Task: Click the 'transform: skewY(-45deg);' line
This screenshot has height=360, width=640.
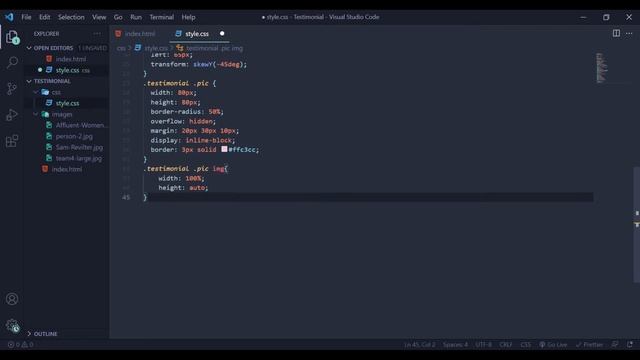Action: (199, 64)
